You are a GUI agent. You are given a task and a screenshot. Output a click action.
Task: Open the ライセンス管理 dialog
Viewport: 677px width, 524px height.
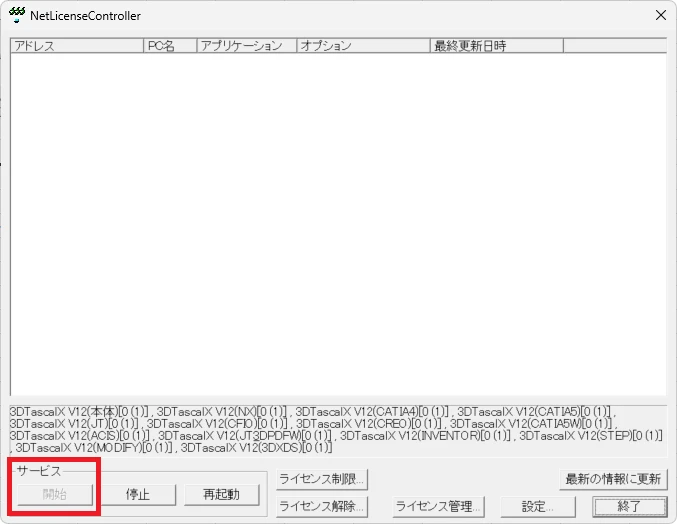pos(439,507)
